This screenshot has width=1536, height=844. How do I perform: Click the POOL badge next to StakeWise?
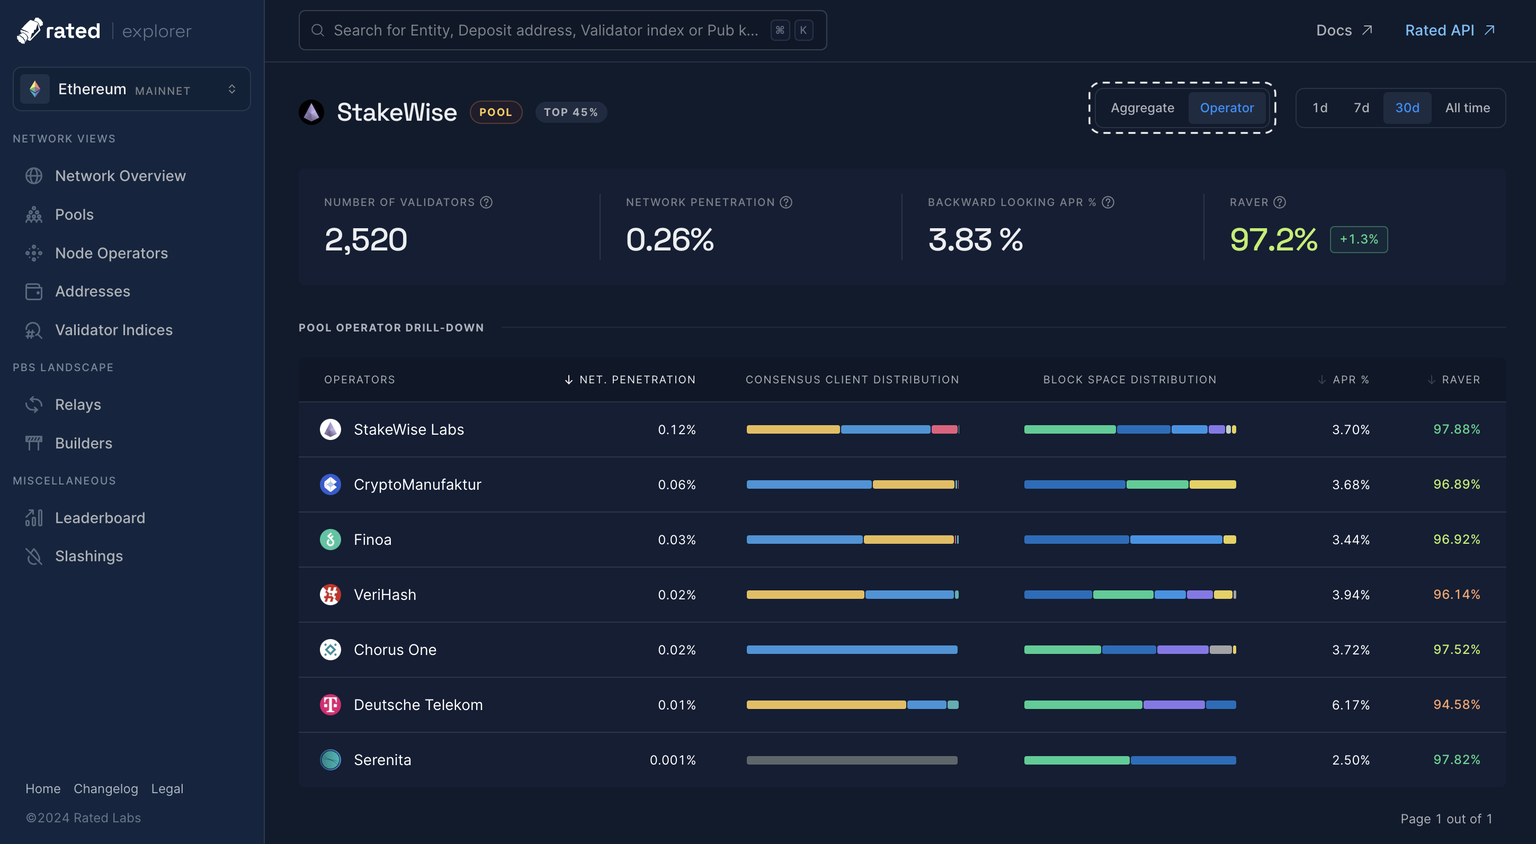click(x=496, y=112)
